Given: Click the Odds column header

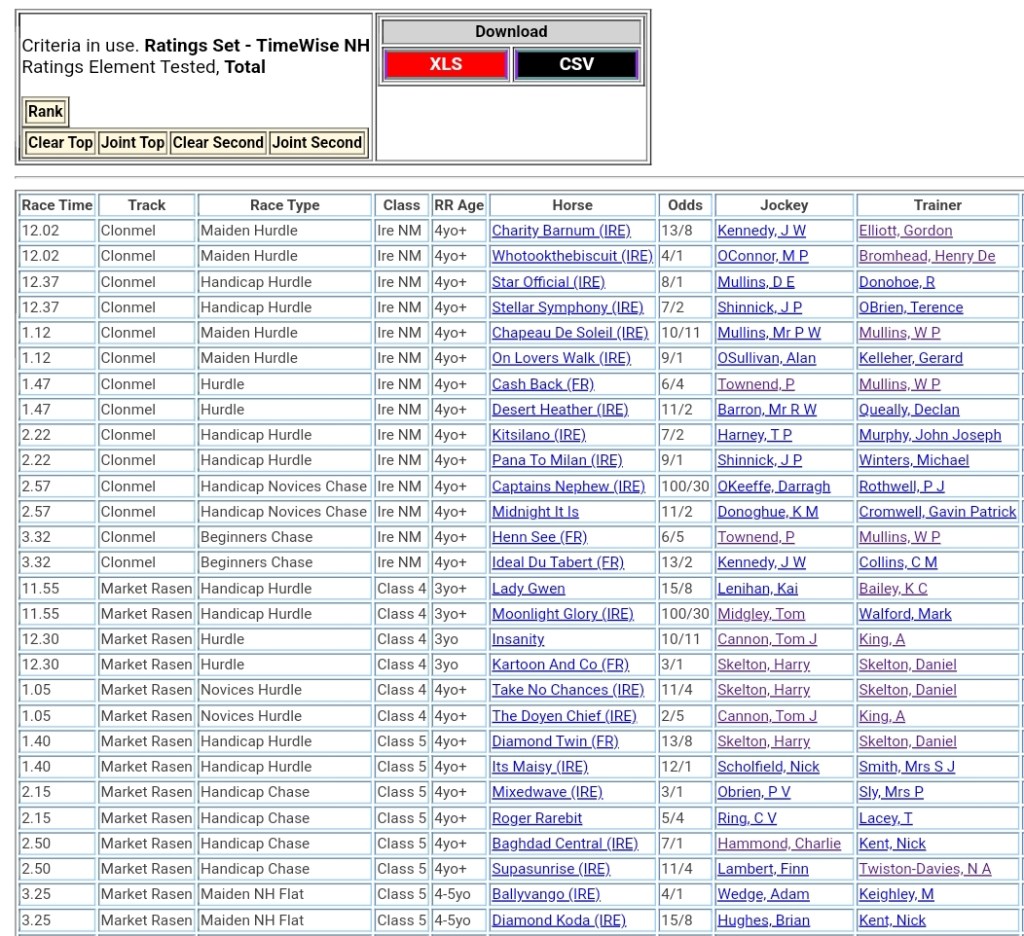Looking at the screenshot, I should click(685, 205).
